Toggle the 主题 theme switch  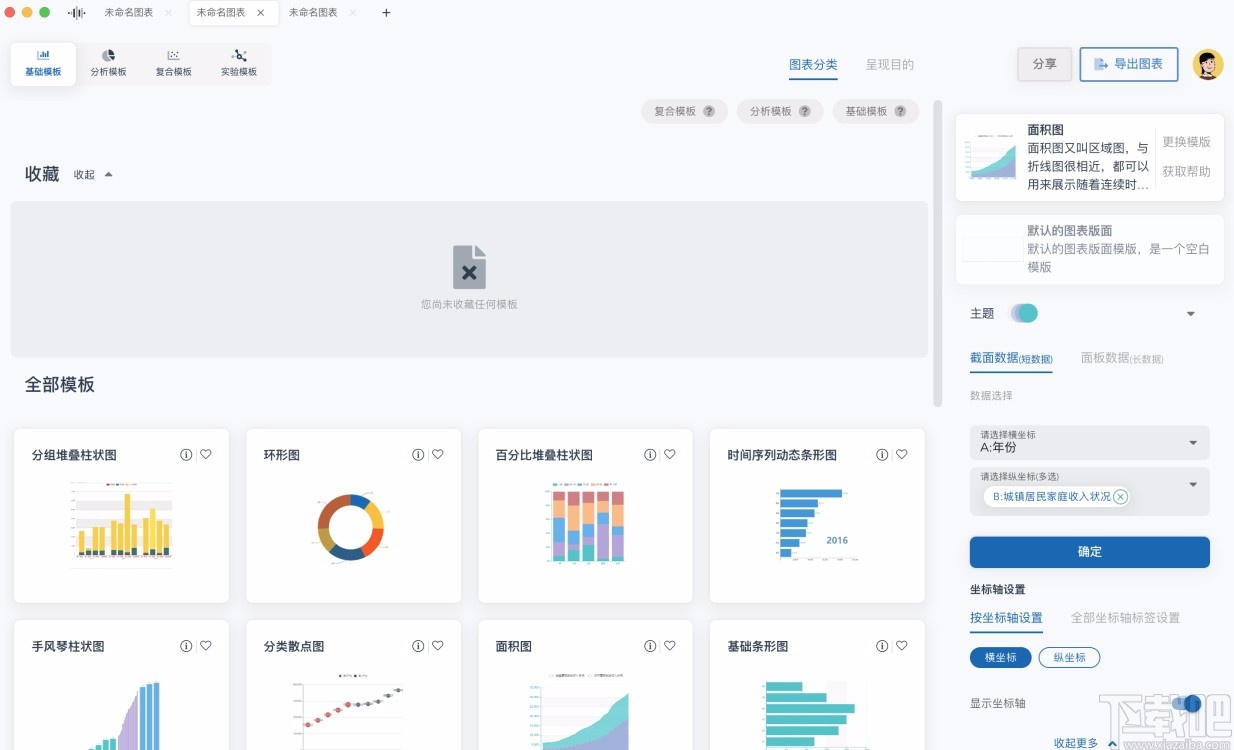pyautogui.click(x=1024, y=313)
